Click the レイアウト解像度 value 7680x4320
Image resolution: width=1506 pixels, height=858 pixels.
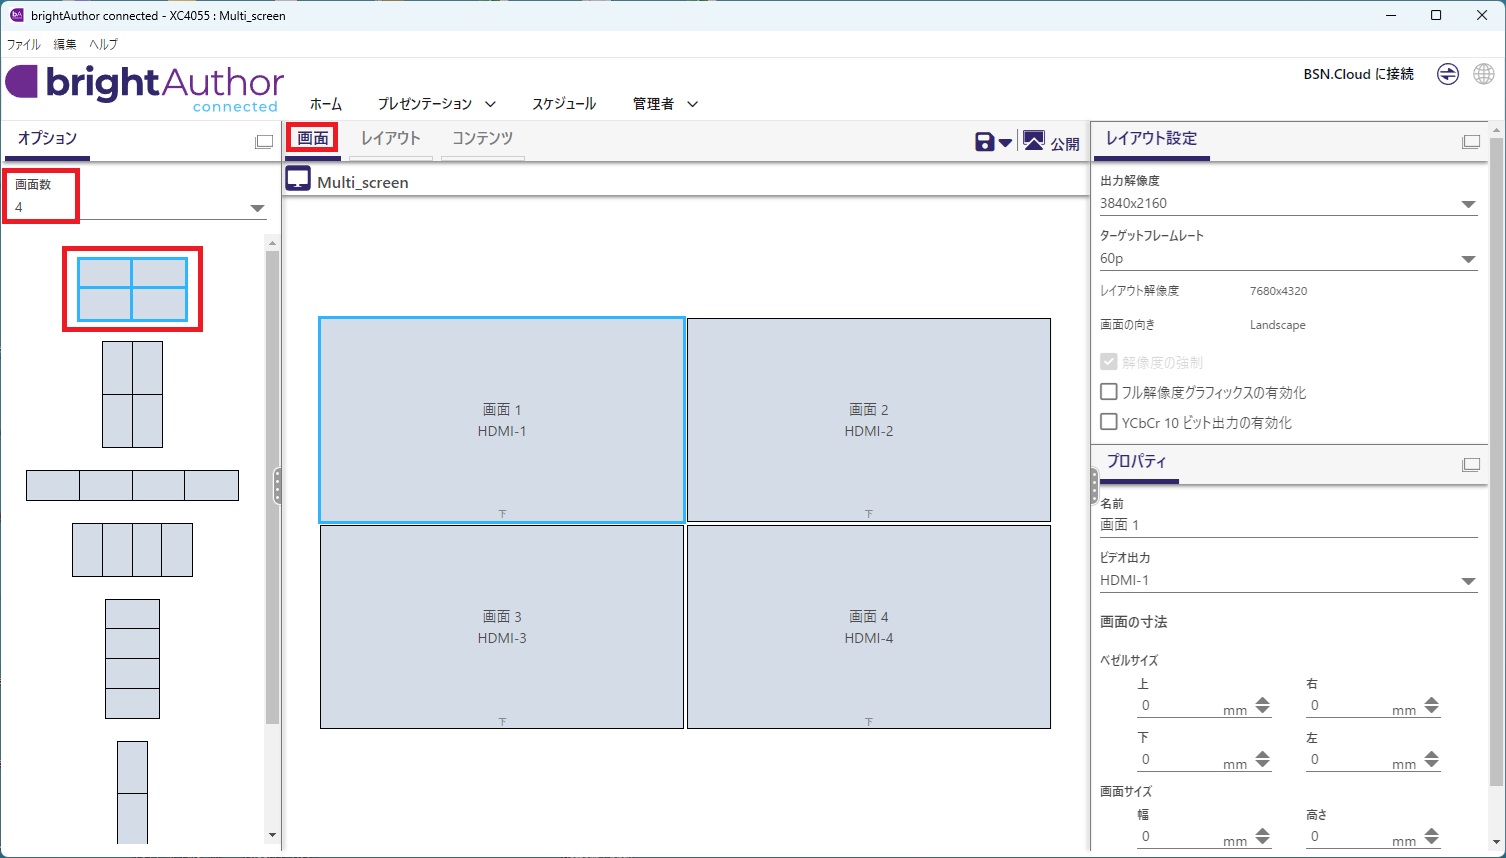tap(1278, 291)
